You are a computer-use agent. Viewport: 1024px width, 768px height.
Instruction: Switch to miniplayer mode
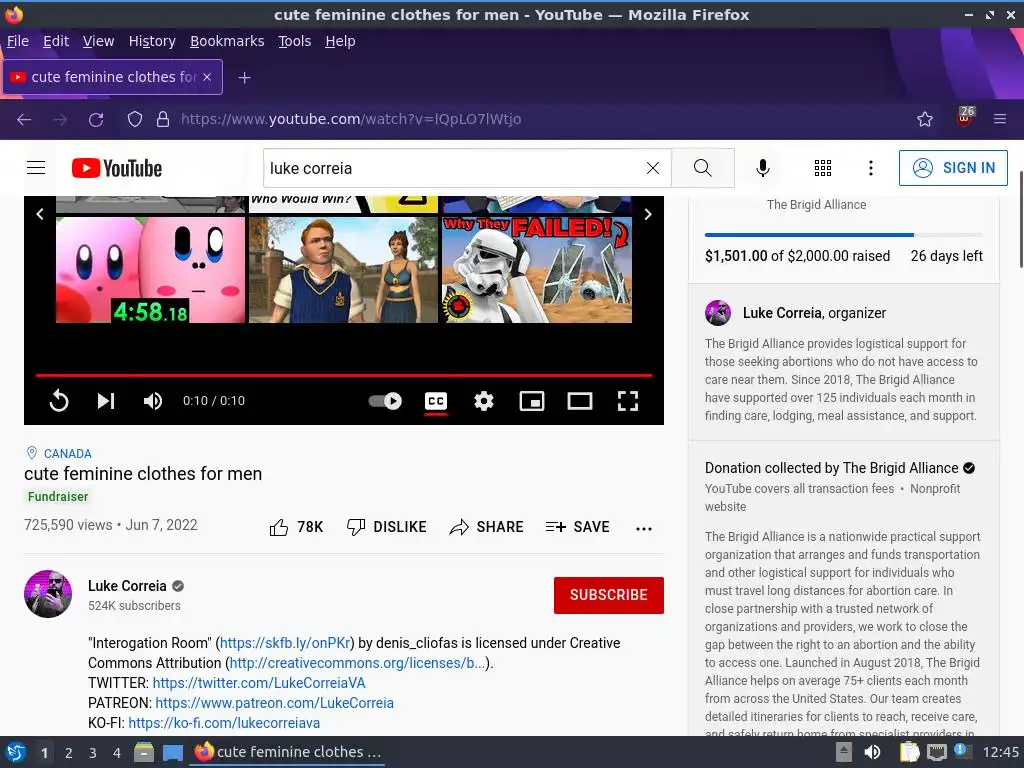532,400
